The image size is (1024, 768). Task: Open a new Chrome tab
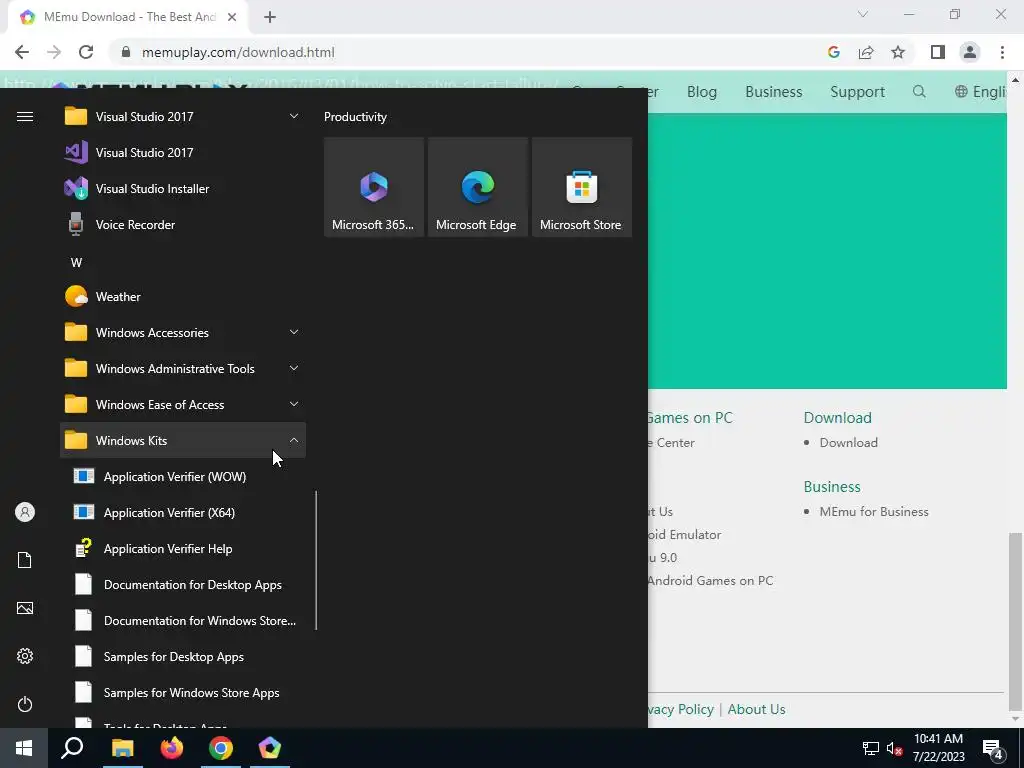tap(270, 18)
